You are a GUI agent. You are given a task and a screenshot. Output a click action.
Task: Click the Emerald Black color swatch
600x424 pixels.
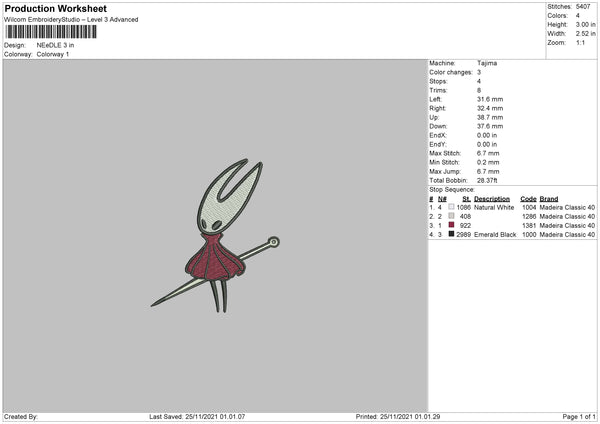click(451, 234)
